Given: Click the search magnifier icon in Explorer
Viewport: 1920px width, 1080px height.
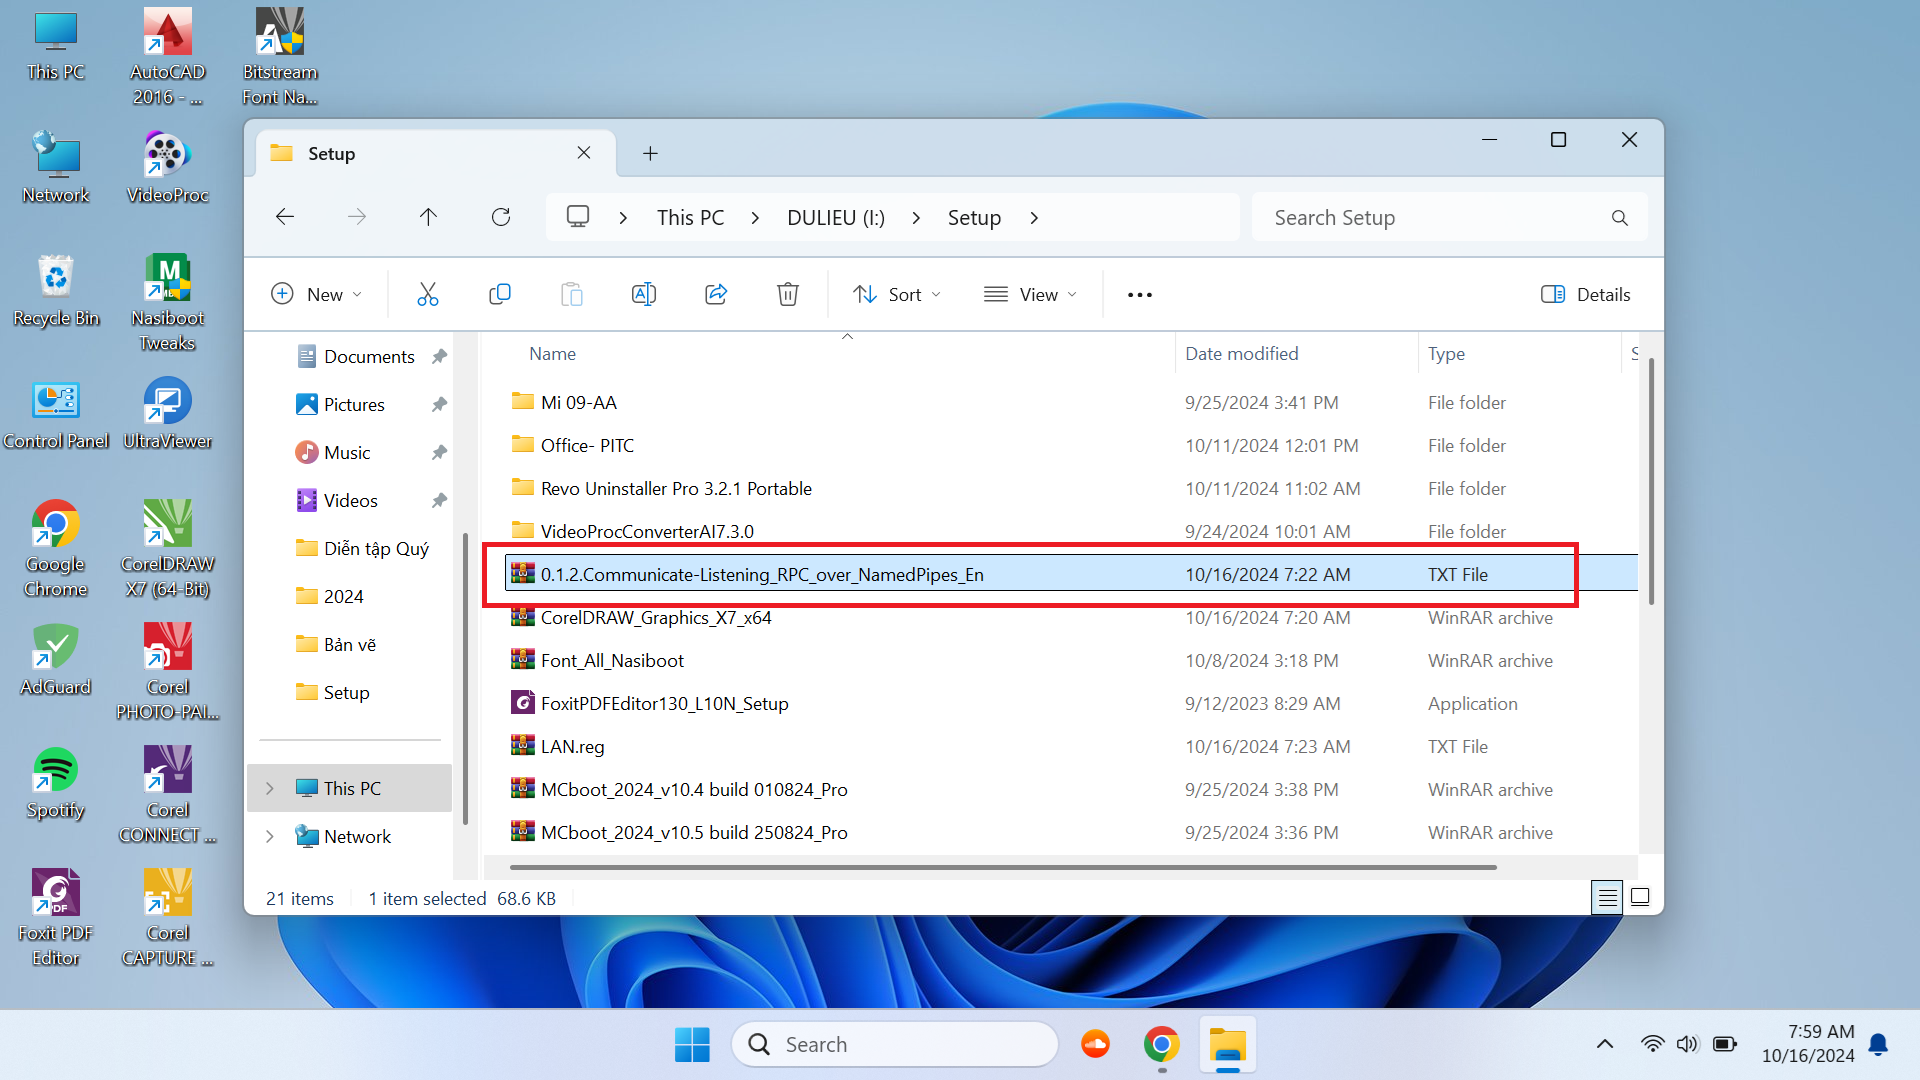Looking at the screenshot, I should (x=1619, y=218).
